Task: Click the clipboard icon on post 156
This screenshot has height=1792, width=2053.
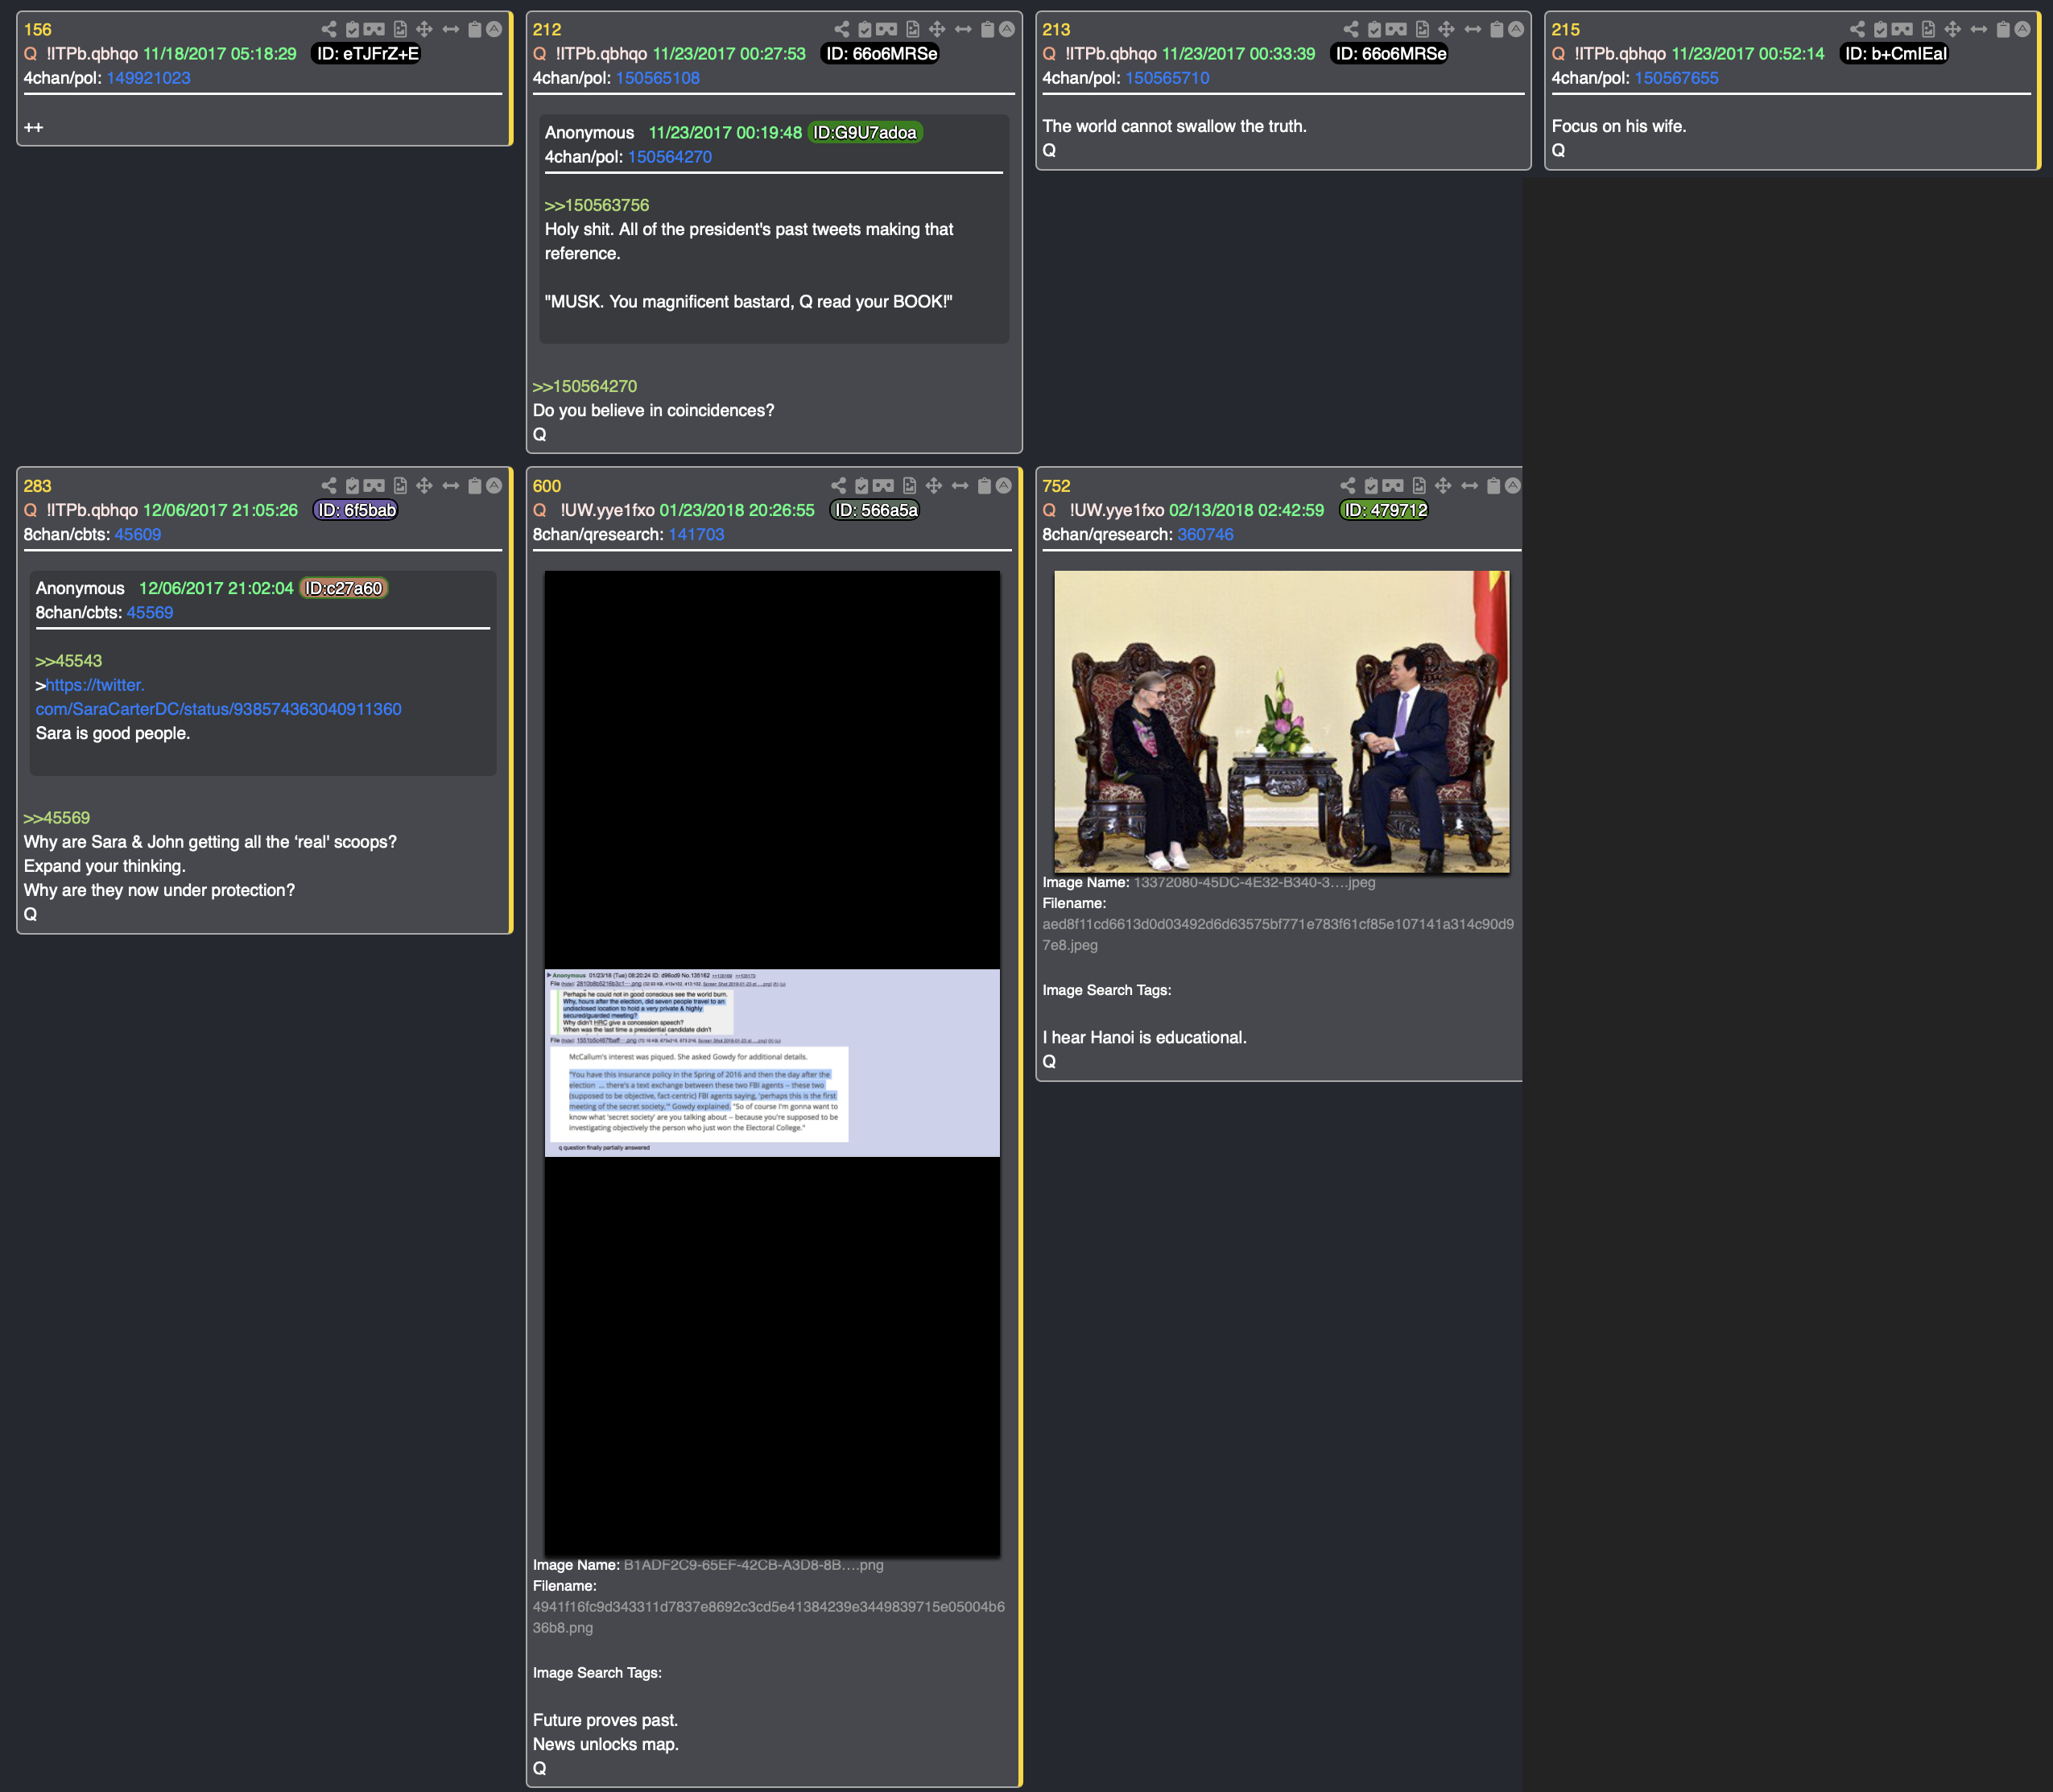Action: tap(475, 29)
